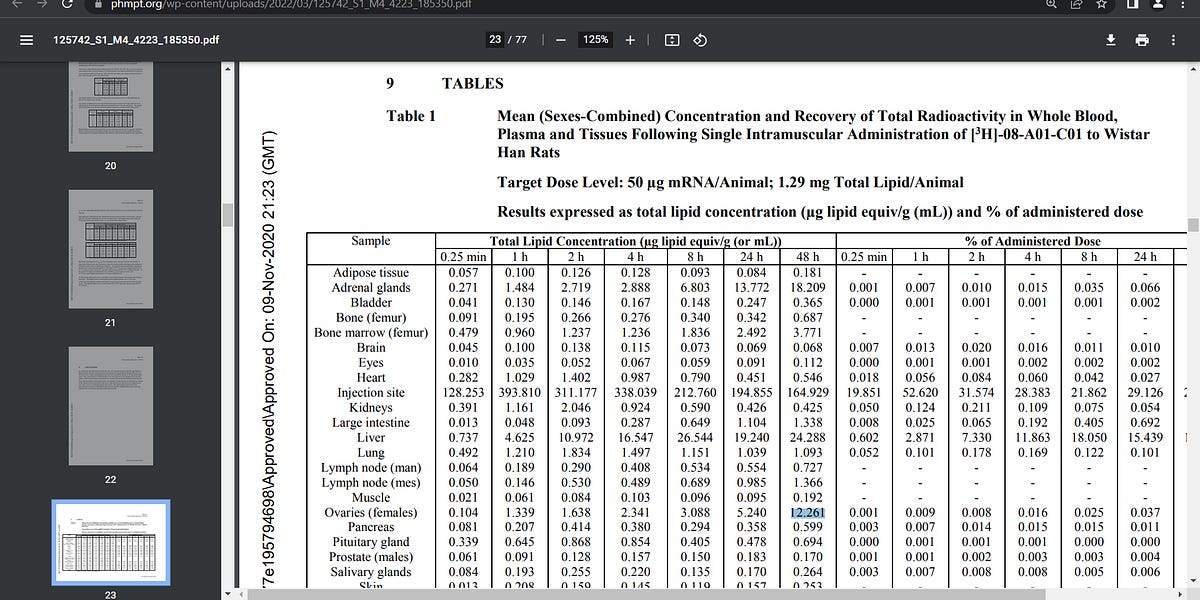Rotate the PDF page counterclockwise
The height and width of the screenshot is (600, 1200).
click(x=700, y=40)
